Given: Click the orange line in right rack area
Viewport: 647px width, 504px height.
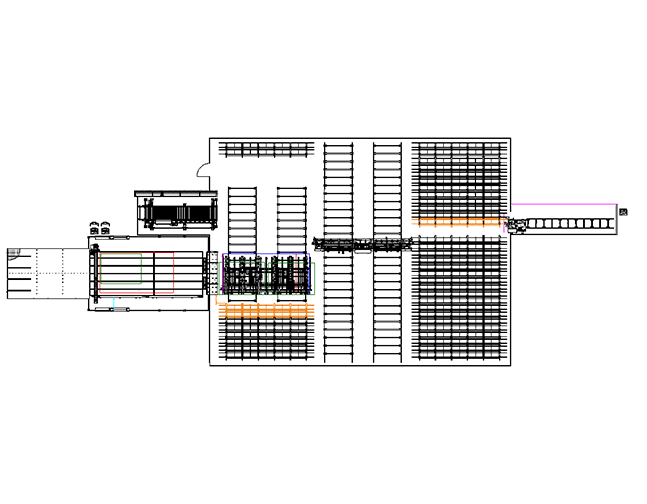Looking at the screenshot, I should pos(460,218).
